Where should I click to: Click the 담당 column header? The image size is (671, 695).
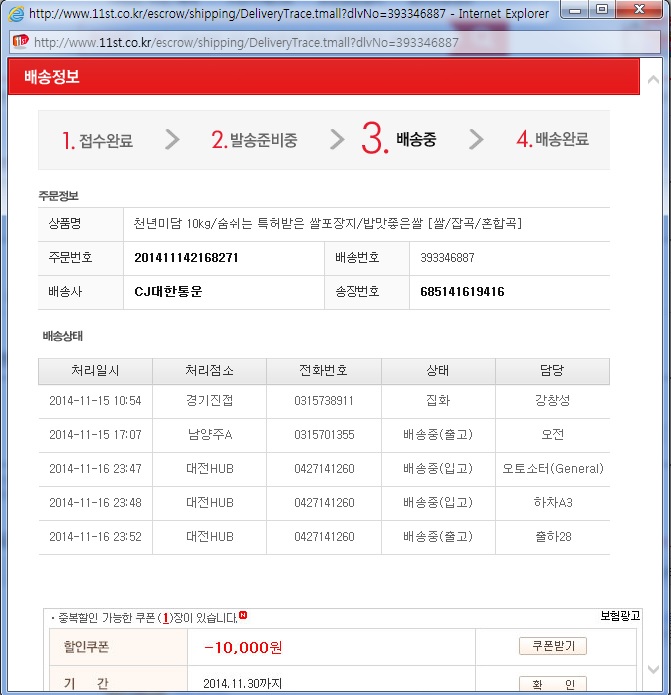[x=552, y=371]
